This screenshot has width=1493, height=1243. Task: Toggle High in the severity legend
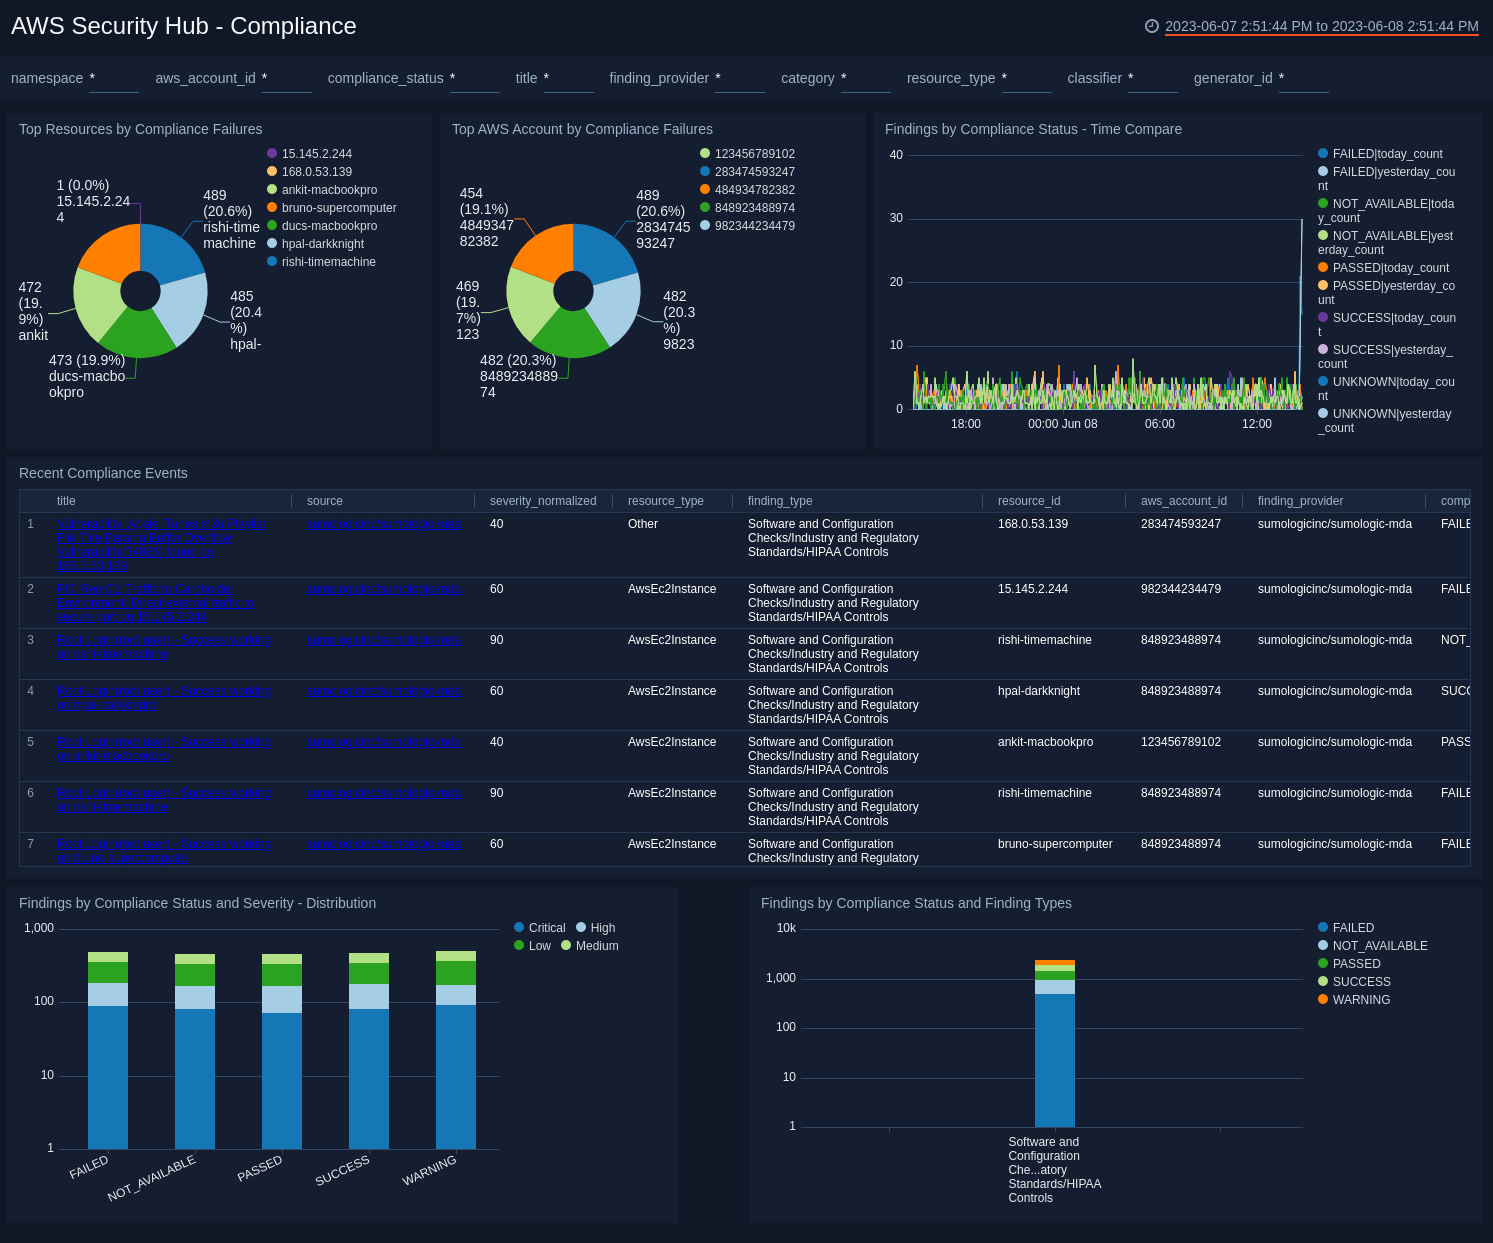(x=595, y=928)
